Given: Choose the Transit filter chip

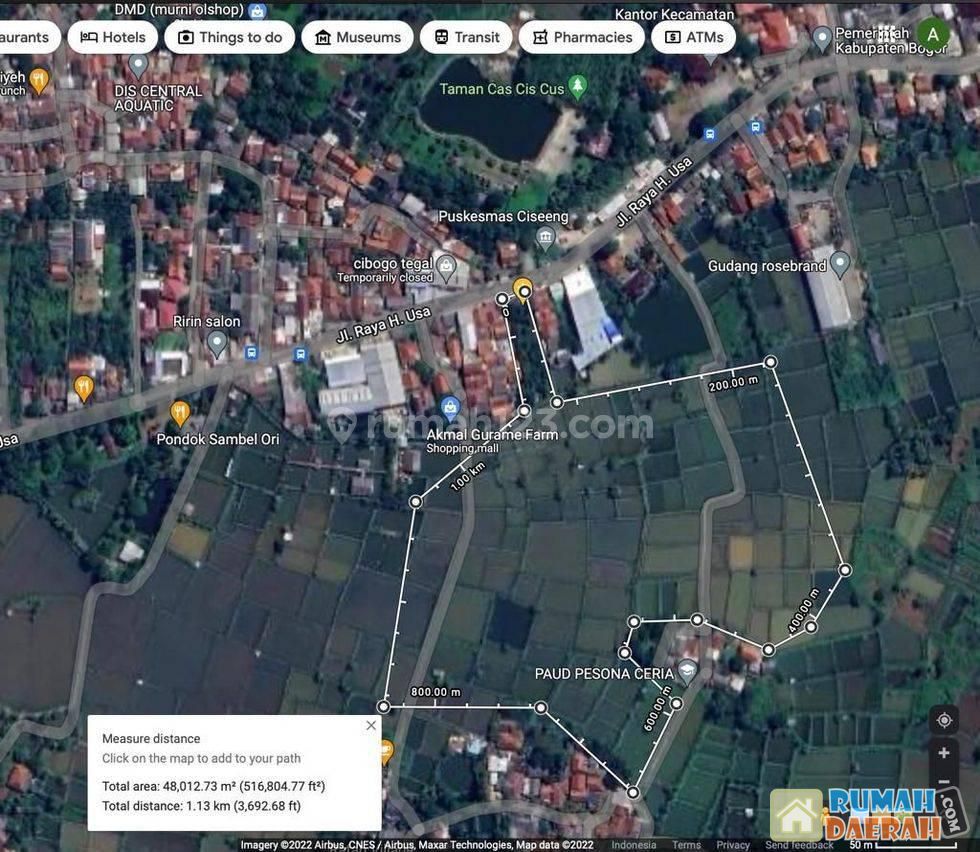Looking at the screenshot, I should (x=465, y=37).
